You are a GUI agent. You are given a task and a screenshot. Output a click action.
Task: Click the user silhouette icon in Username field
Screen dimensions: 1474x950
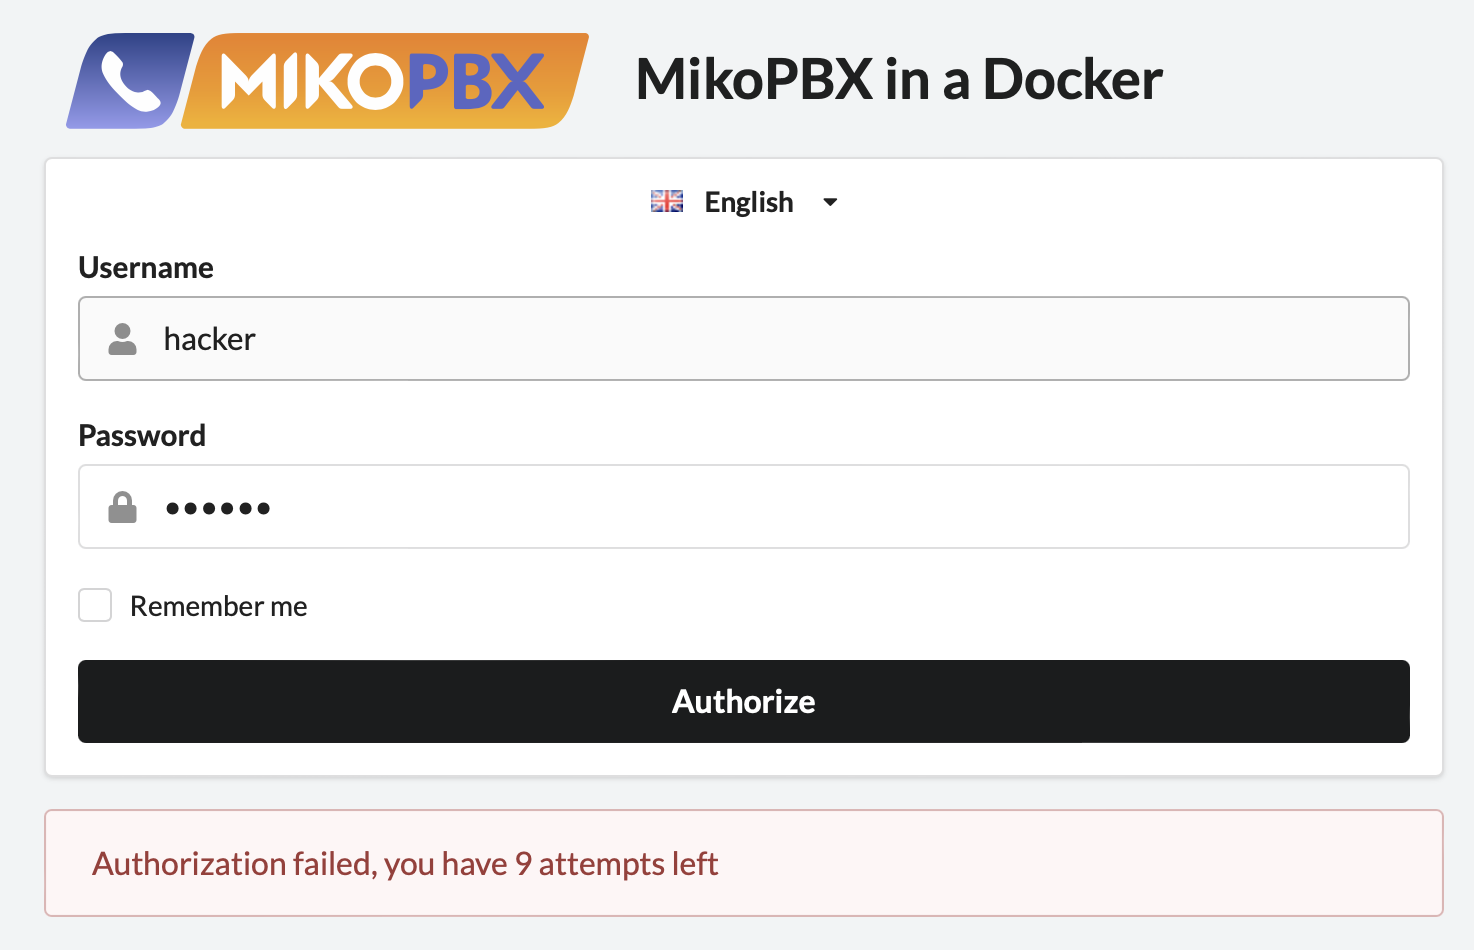122,339
